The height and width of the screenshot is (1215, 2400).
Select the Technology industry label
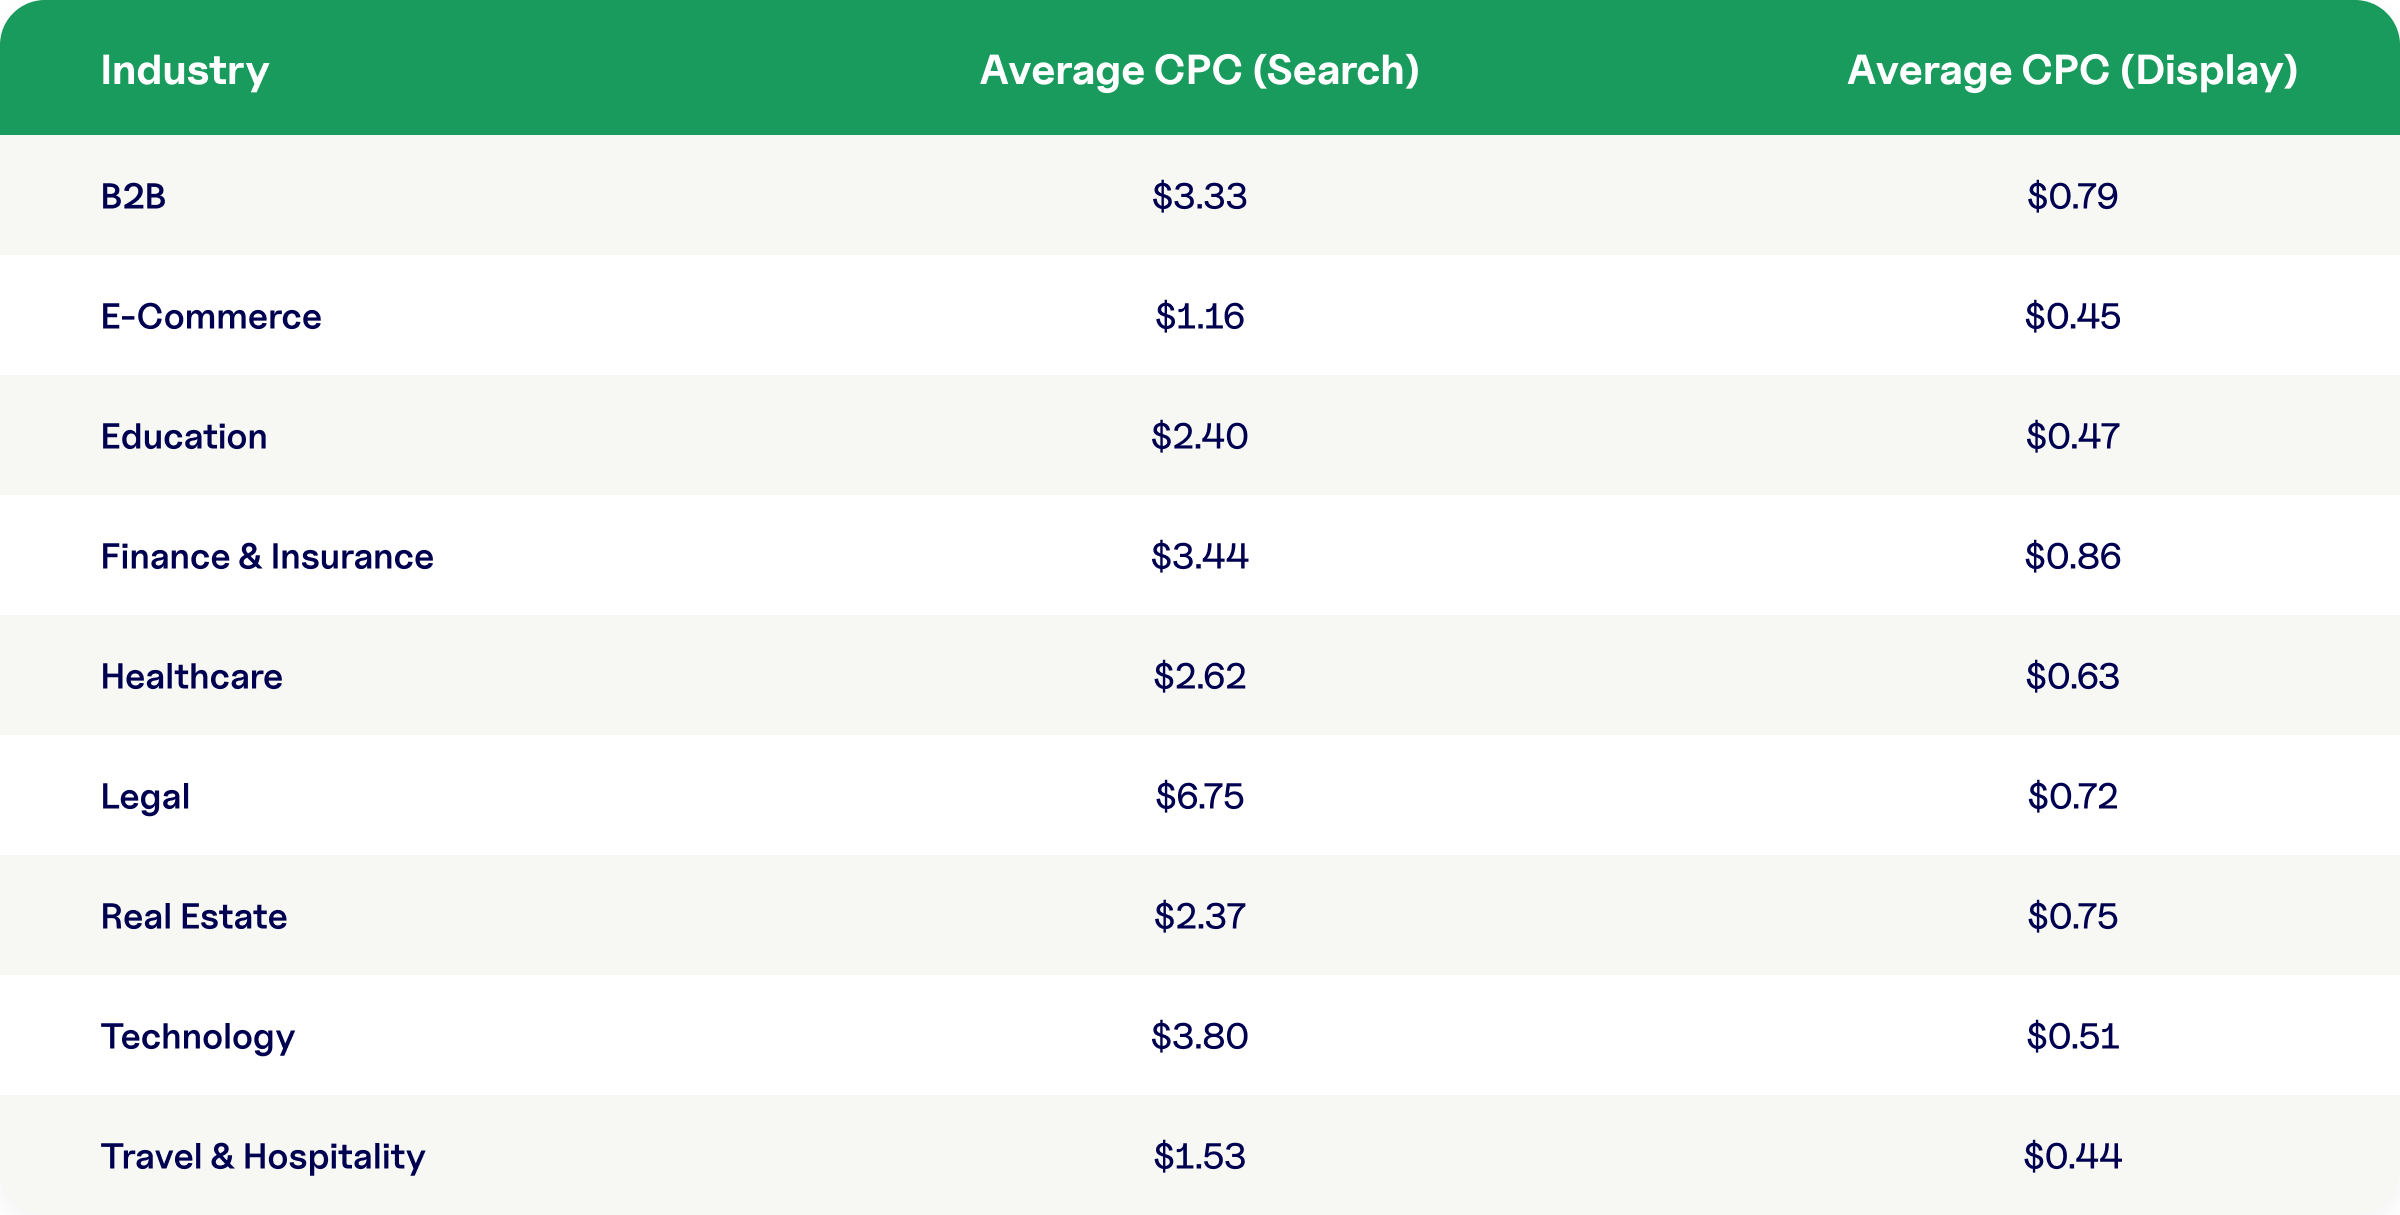198,1037
